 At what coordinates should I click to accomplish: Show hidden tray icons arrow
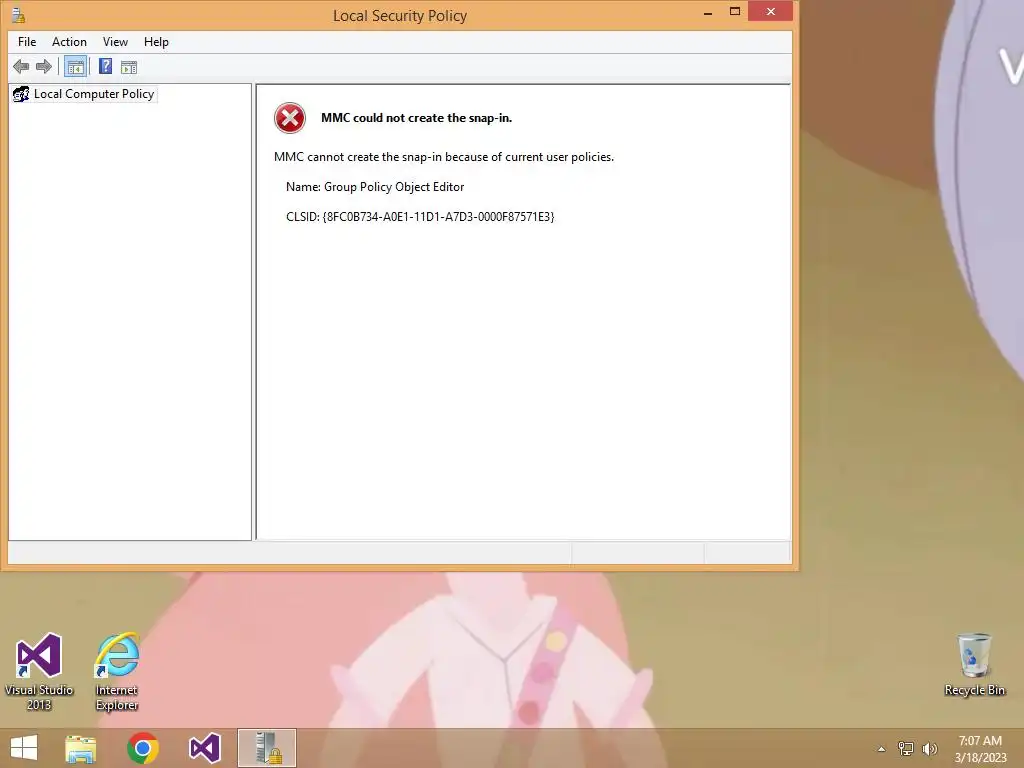pyautogui.click(x=882, y=749)
